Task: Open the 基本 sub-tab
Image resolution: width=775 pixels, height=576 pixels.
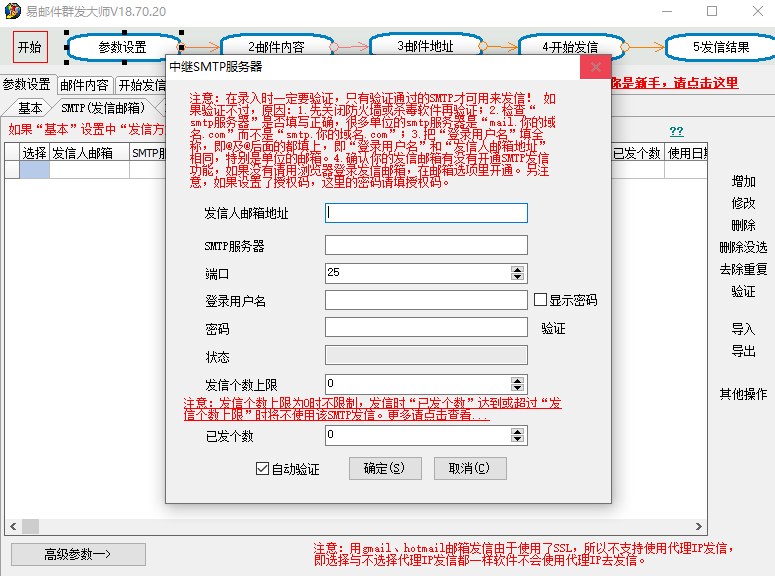Action: [30, 108]
